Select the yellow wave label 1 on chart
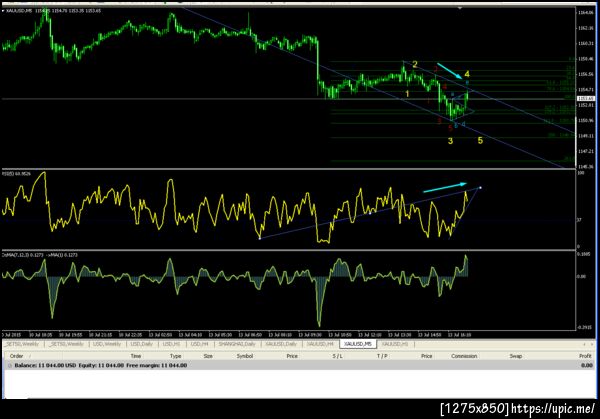 click(408, 94)
